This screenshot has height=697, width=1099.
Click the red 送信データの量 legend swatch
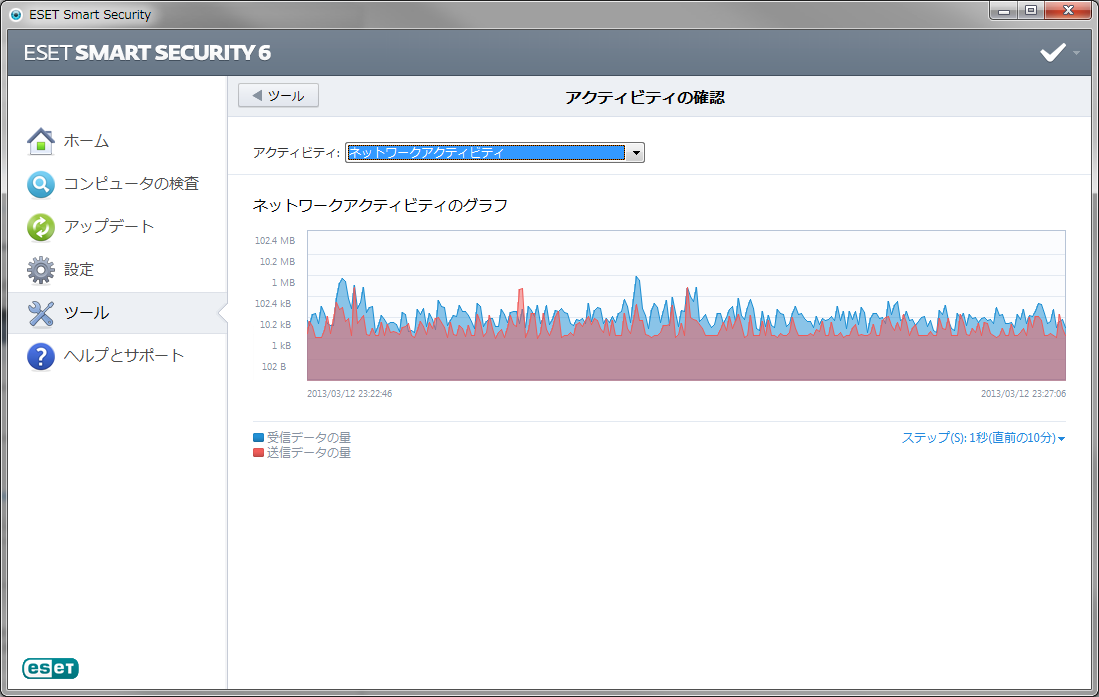pos(258,453)
